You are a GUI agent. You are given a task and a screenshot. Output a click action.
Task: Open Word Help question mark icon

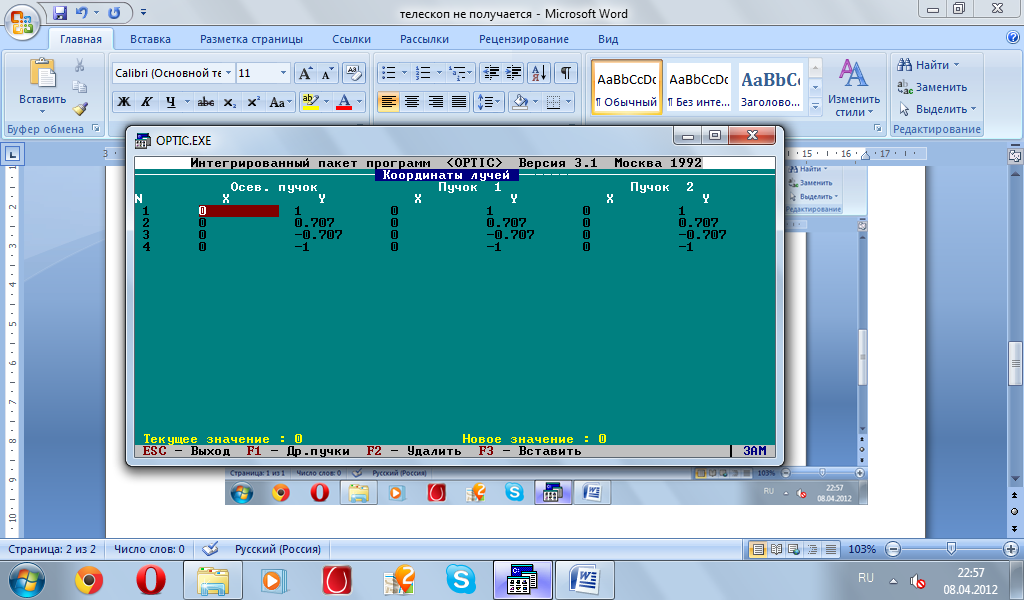pos(1013,38)
